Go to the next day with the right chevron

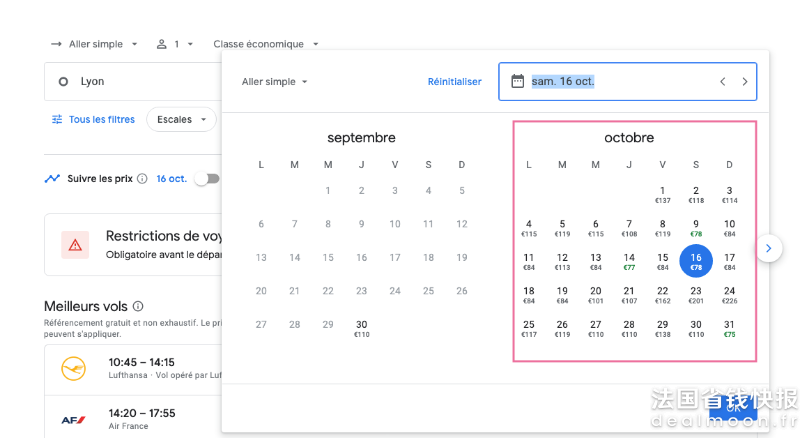point(745,82)
